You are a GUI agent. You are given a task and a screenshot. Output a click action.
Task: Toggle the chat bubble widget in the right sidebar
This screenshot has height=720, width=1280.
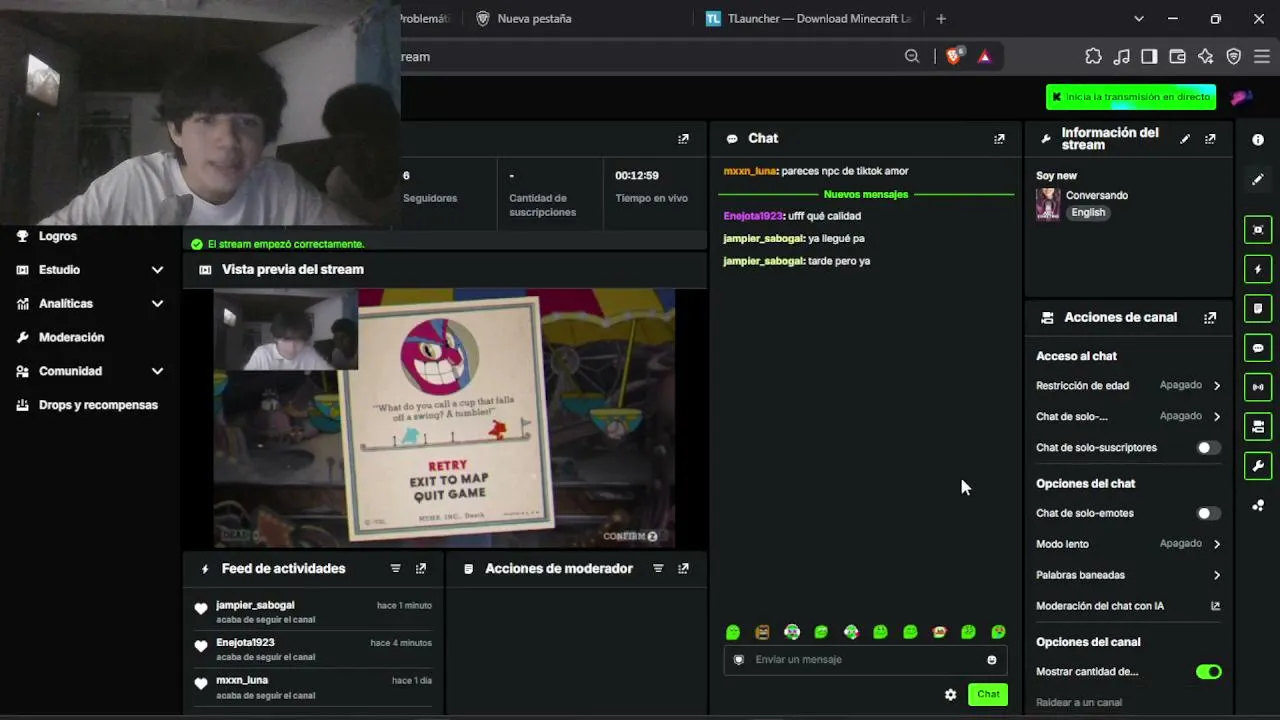point(1258,348)
